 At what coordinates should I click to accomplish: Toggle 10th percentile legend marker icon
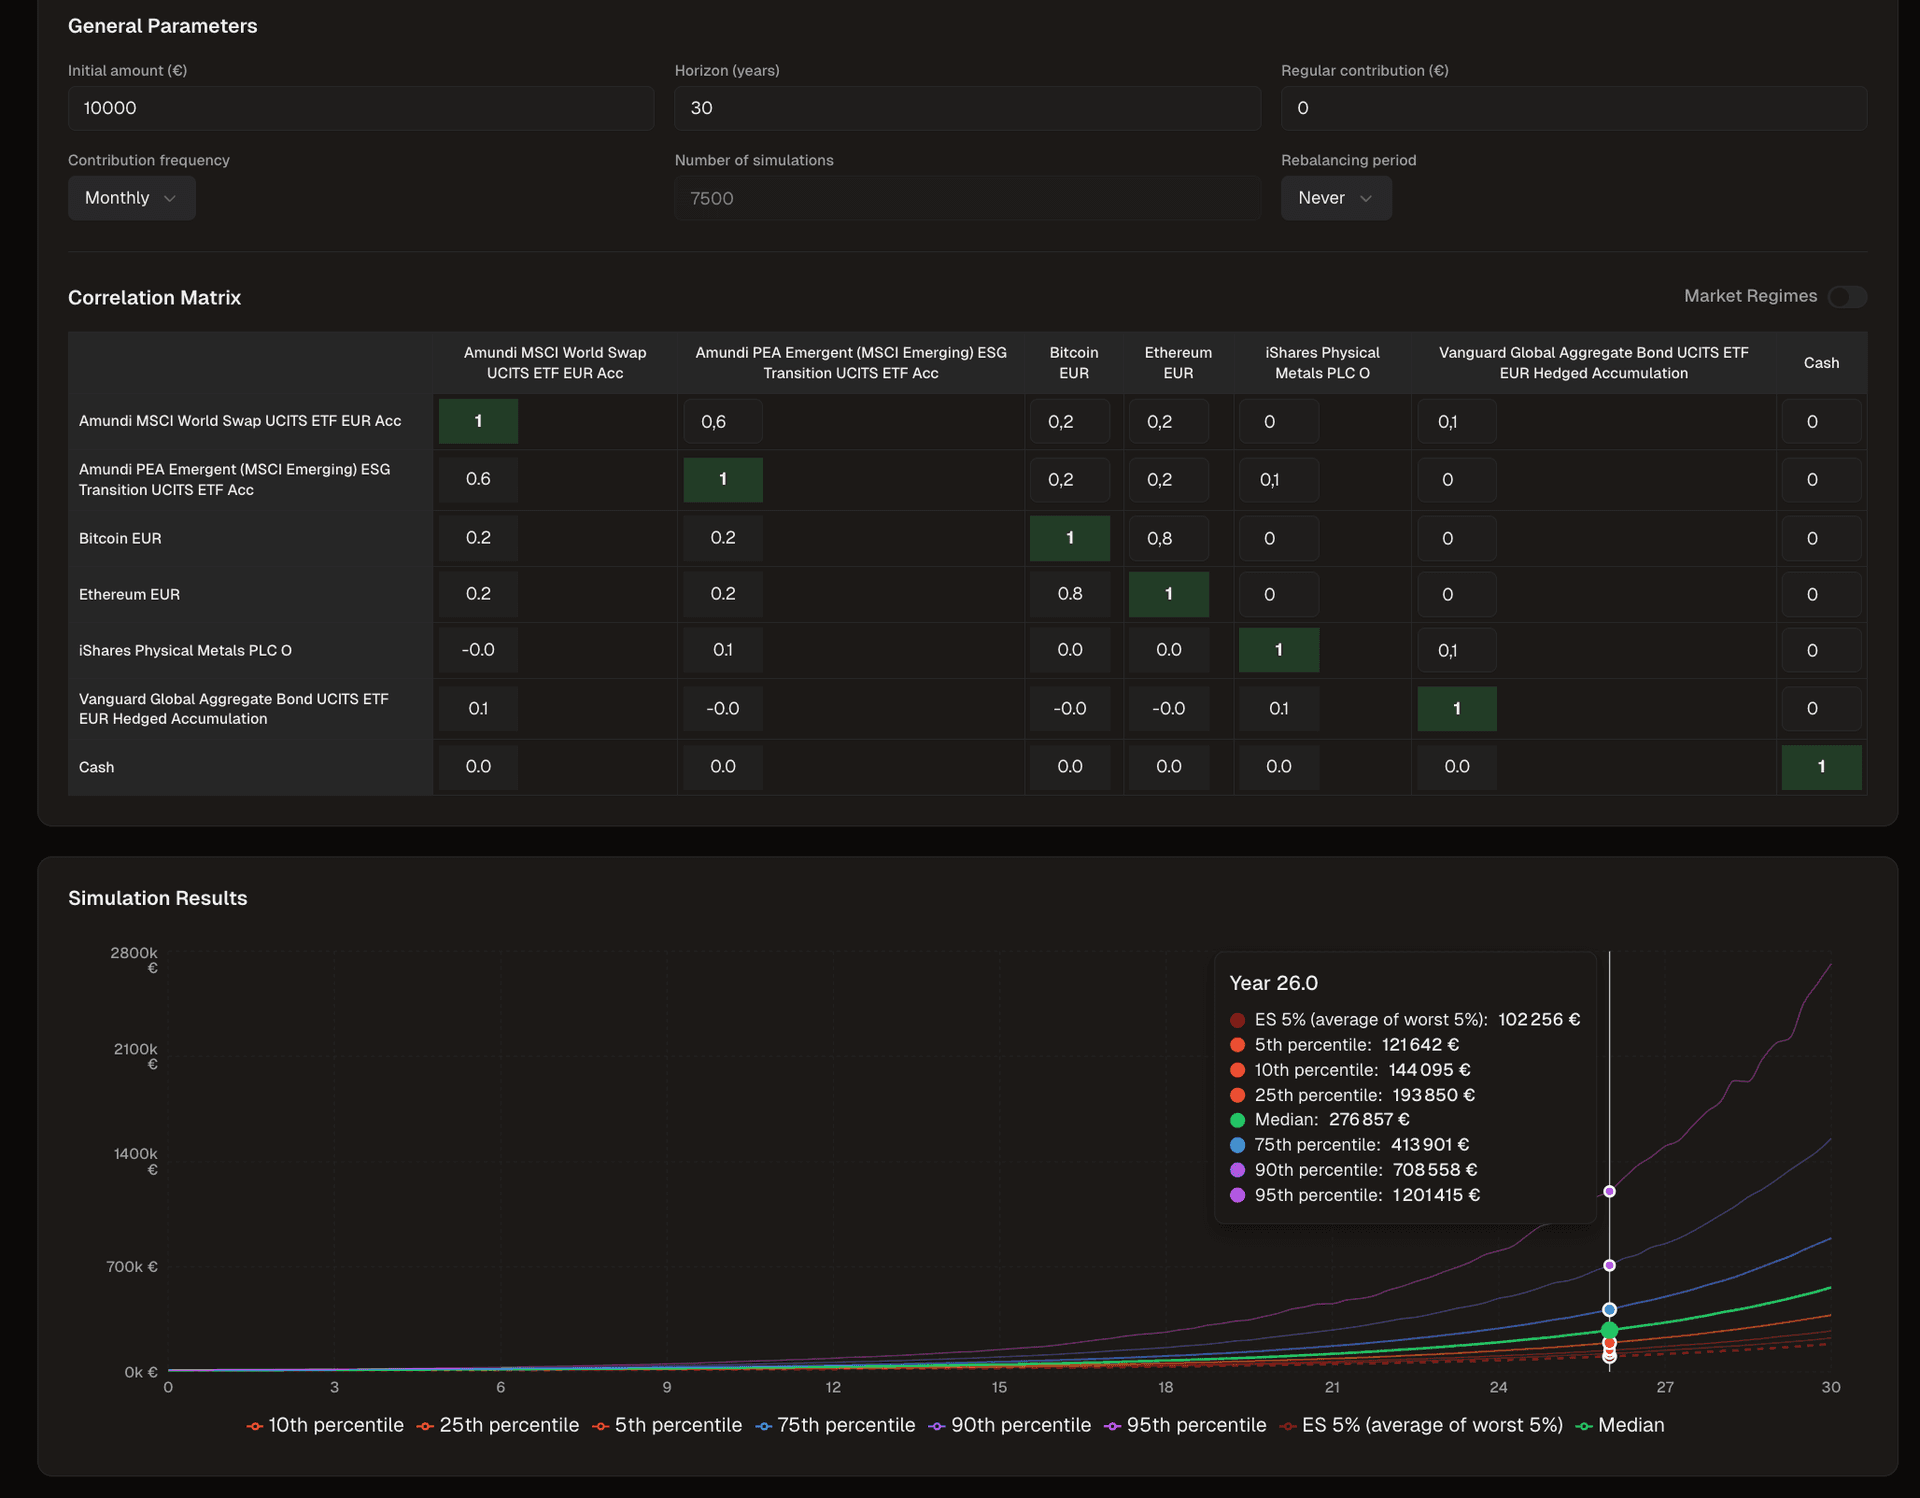(x=255, y=1426)
